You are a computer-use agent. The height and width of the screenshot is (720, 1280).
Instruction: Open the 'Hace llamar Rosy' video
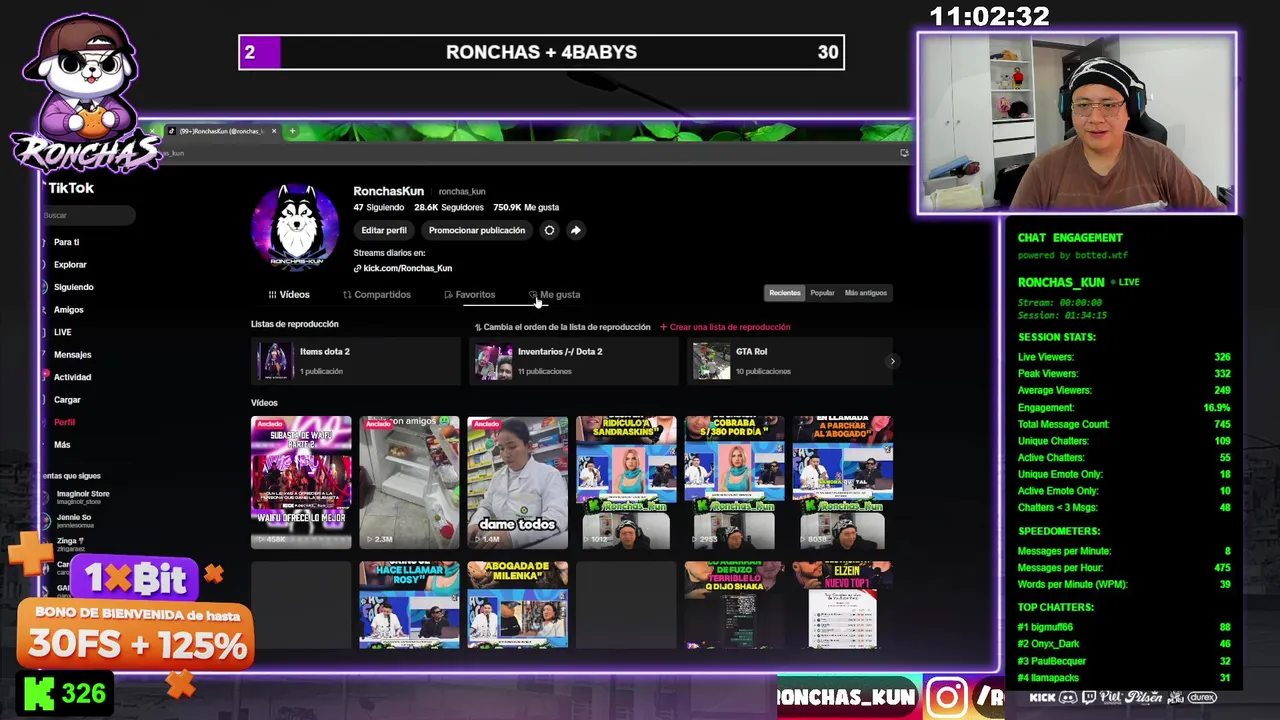click(x=409, y=605)
